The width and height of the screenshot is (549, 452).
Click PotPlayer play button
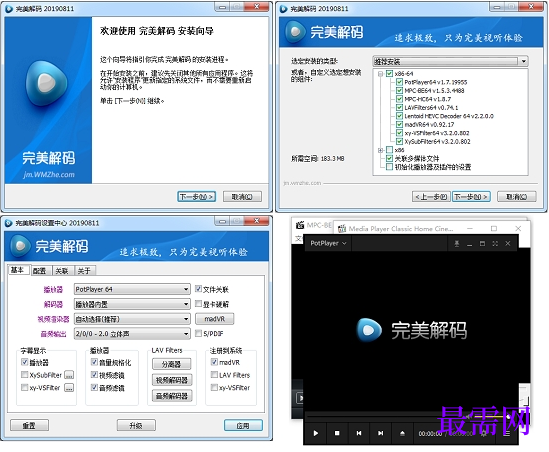(315, 433)
